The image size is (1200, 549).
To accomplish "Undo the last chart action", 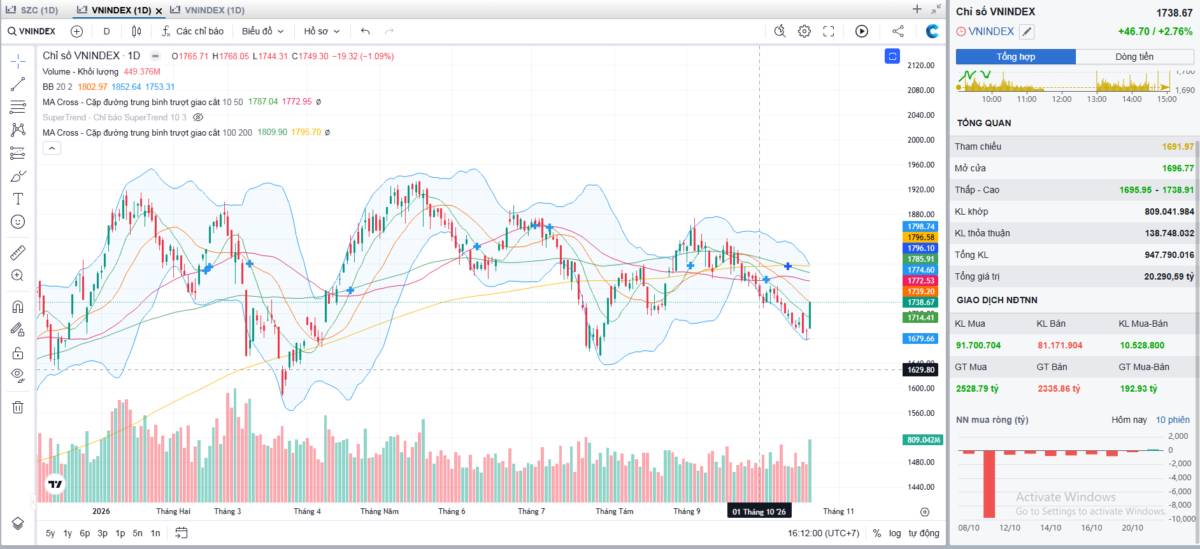I will pos(365,31).
